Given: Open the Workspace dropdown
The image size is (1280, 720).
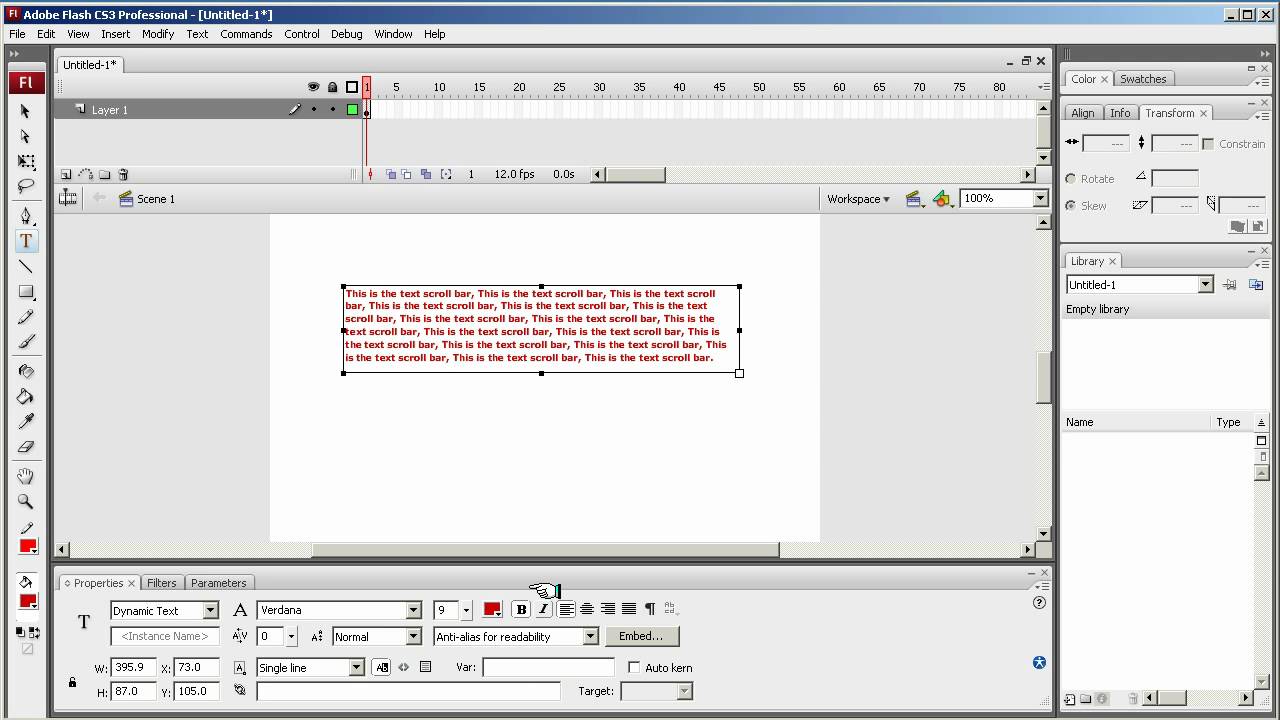Looking at the screenshot, I should (x=858, y=199).
